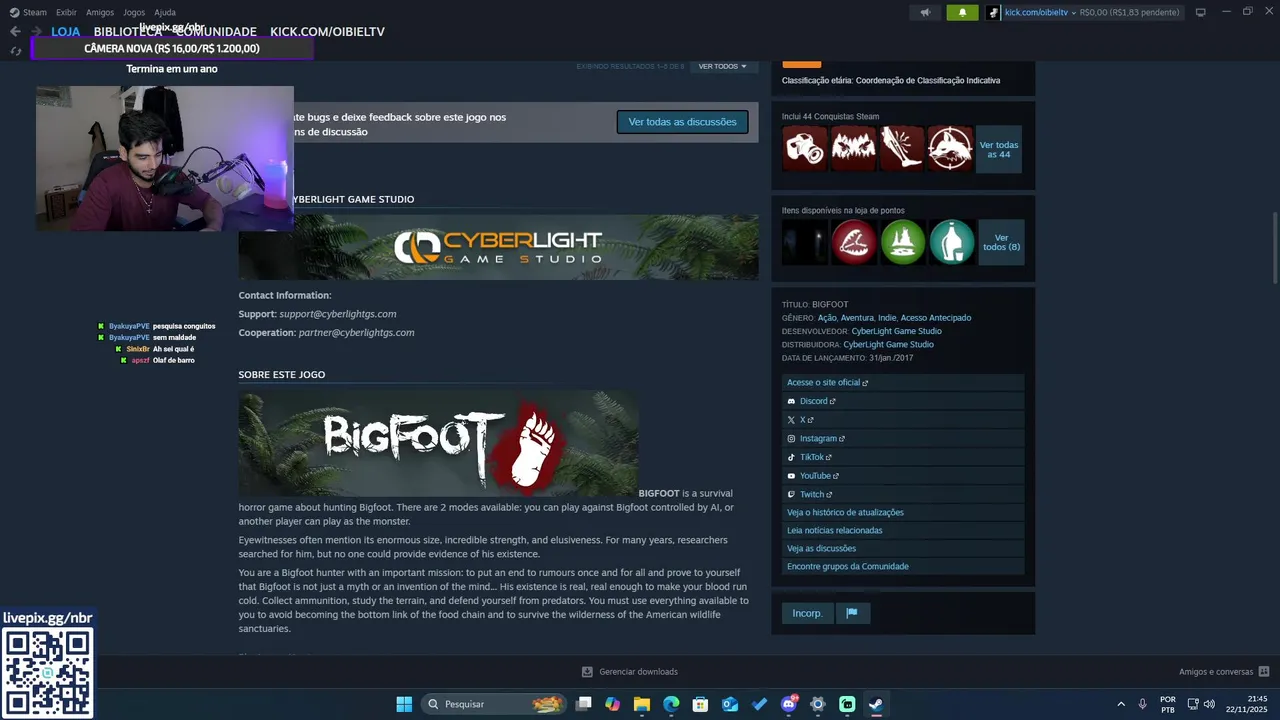Click the Indie genre link
Screen dimensions: 1280x720
887,318
